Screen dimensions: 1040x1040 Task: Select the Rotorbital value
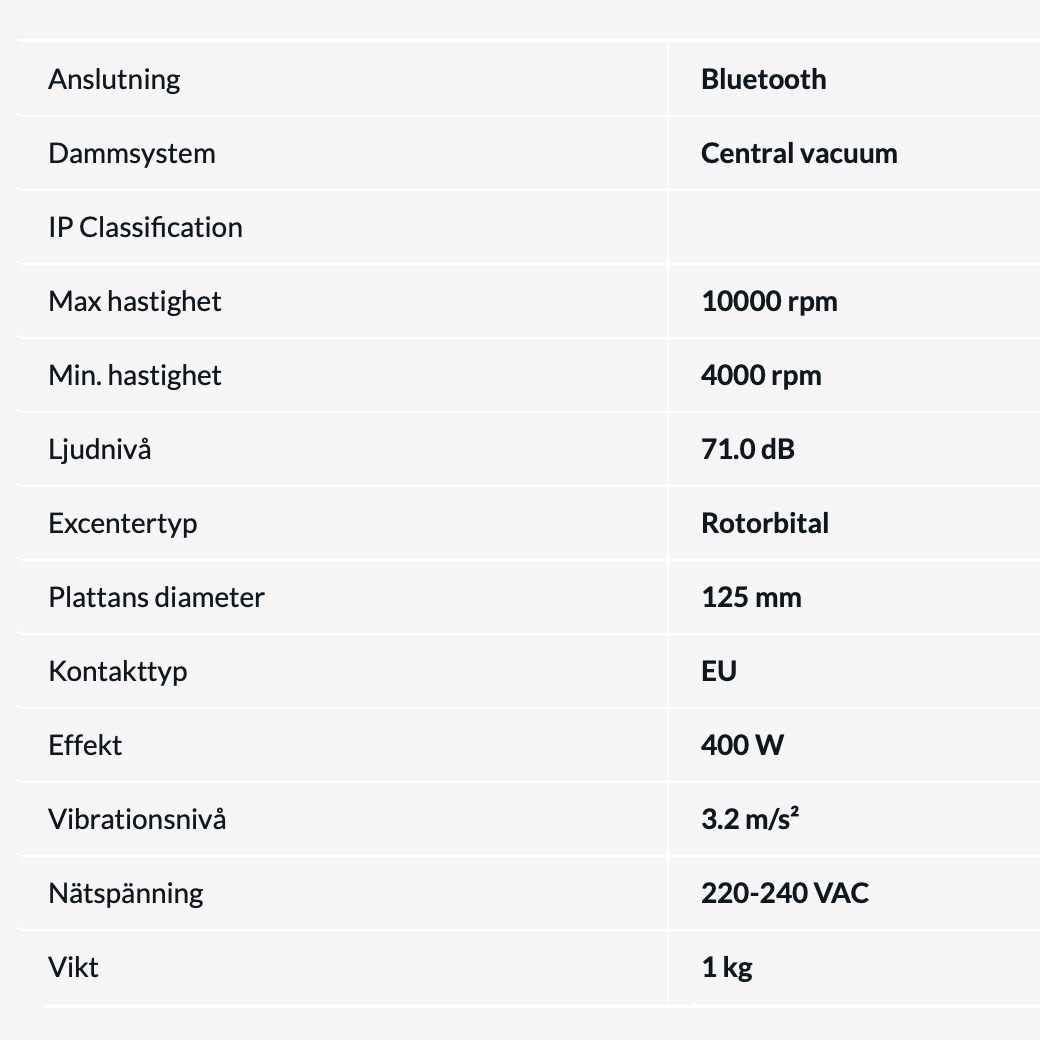point(765,523)
